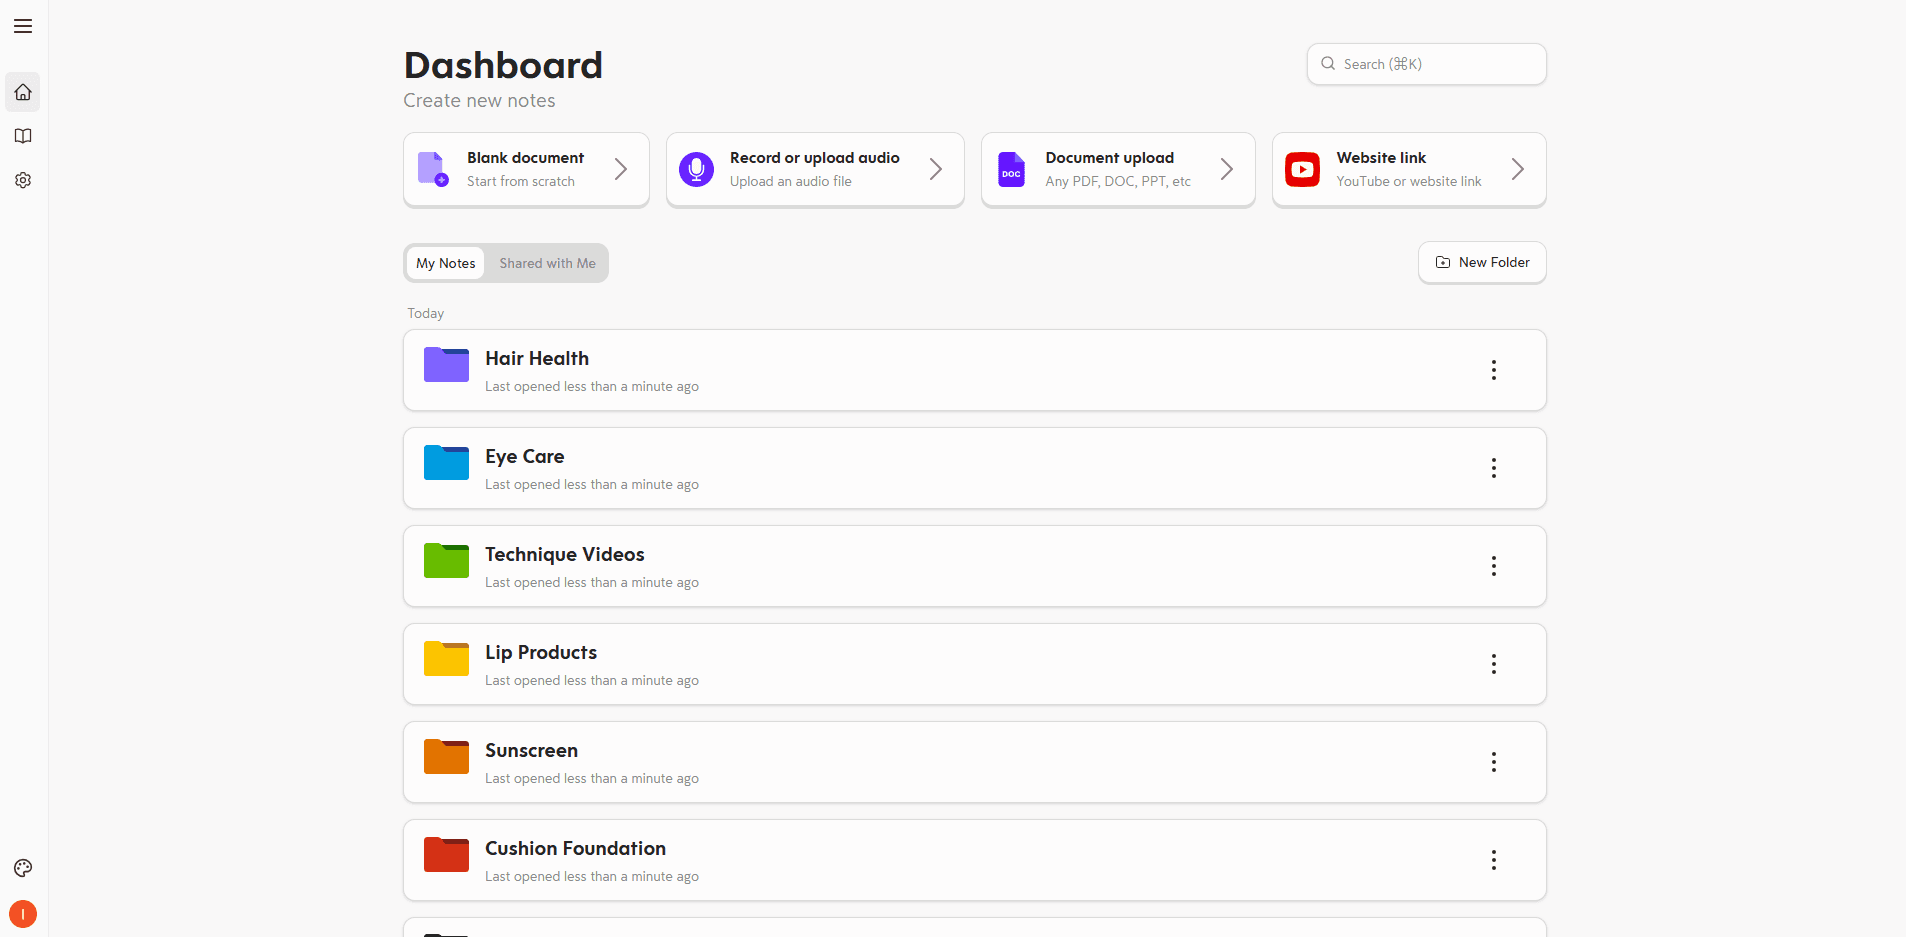Click chevron on Blank document card

click(x=621, y=169)
